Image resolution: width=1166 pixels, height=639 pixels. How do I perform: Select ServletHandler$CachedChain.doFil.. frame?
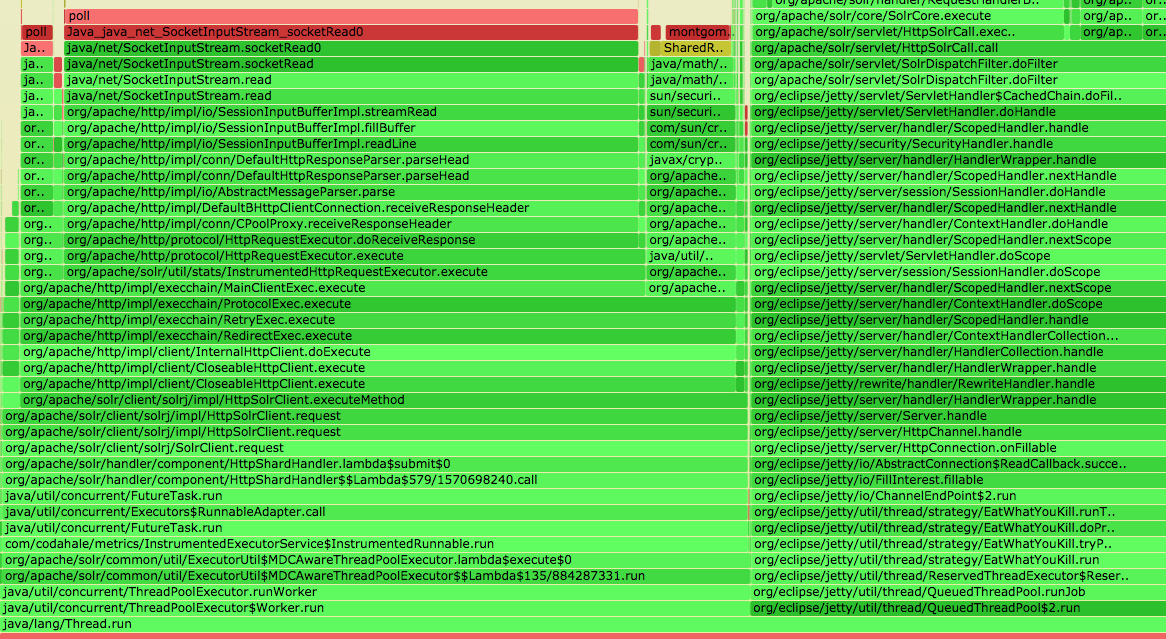click(958, 96)
